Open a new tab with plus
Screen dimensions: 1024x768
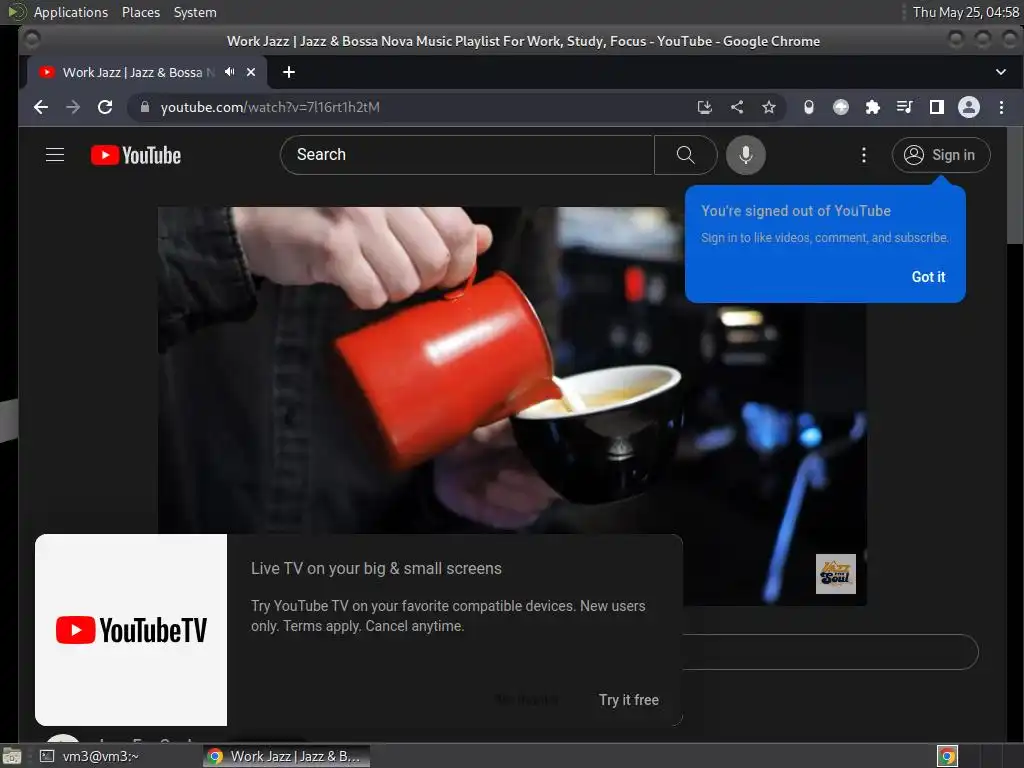click(289, 72)
